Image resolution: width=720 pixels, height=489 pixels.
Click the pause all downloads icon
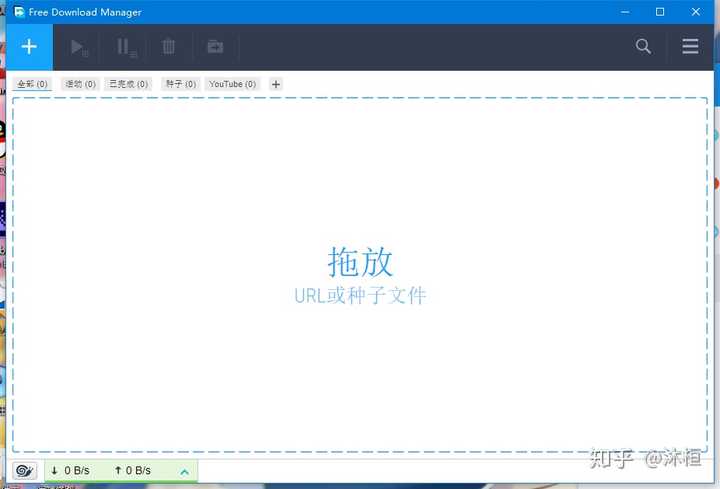[125, 47]
